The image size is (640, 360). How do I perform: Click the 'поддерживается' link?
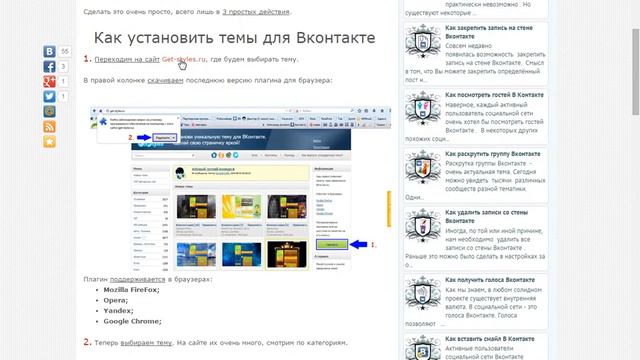(x=138, y=279)
